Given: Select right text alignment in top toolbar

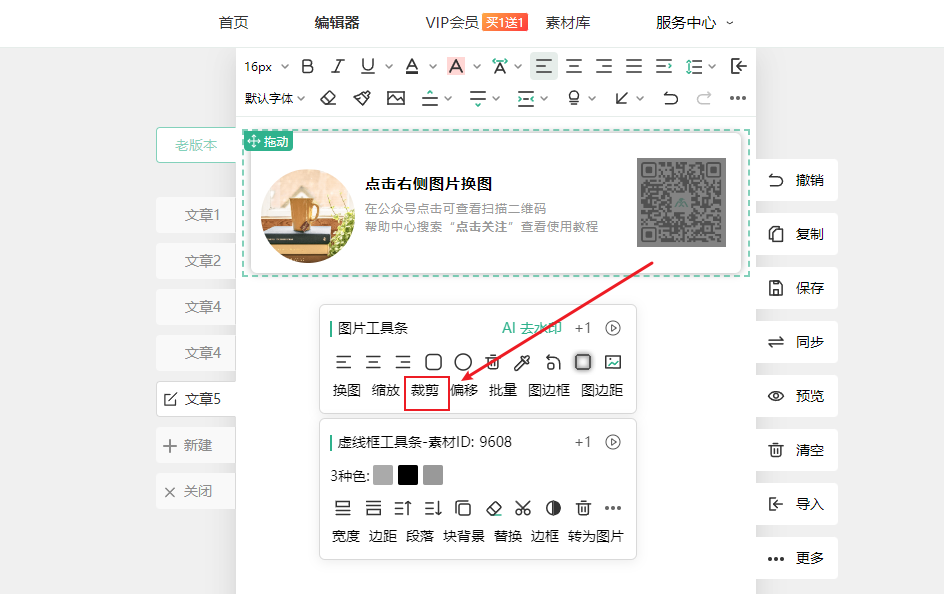Looking at the screenshot, I should (604, 66).
